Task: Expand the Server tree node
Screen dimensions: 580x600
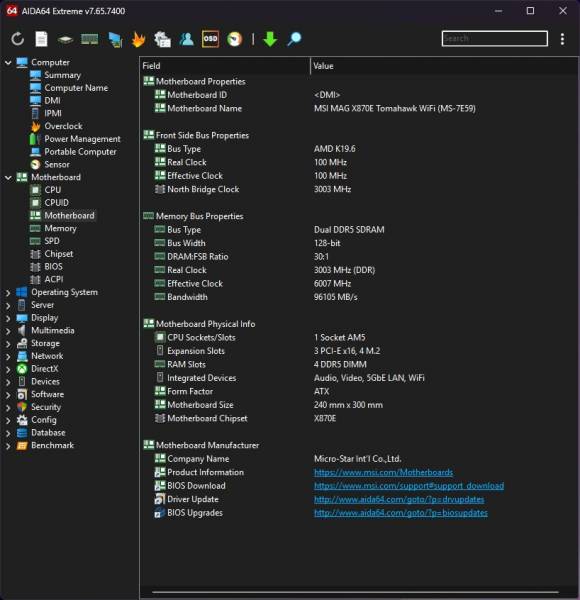Action: 8,305
